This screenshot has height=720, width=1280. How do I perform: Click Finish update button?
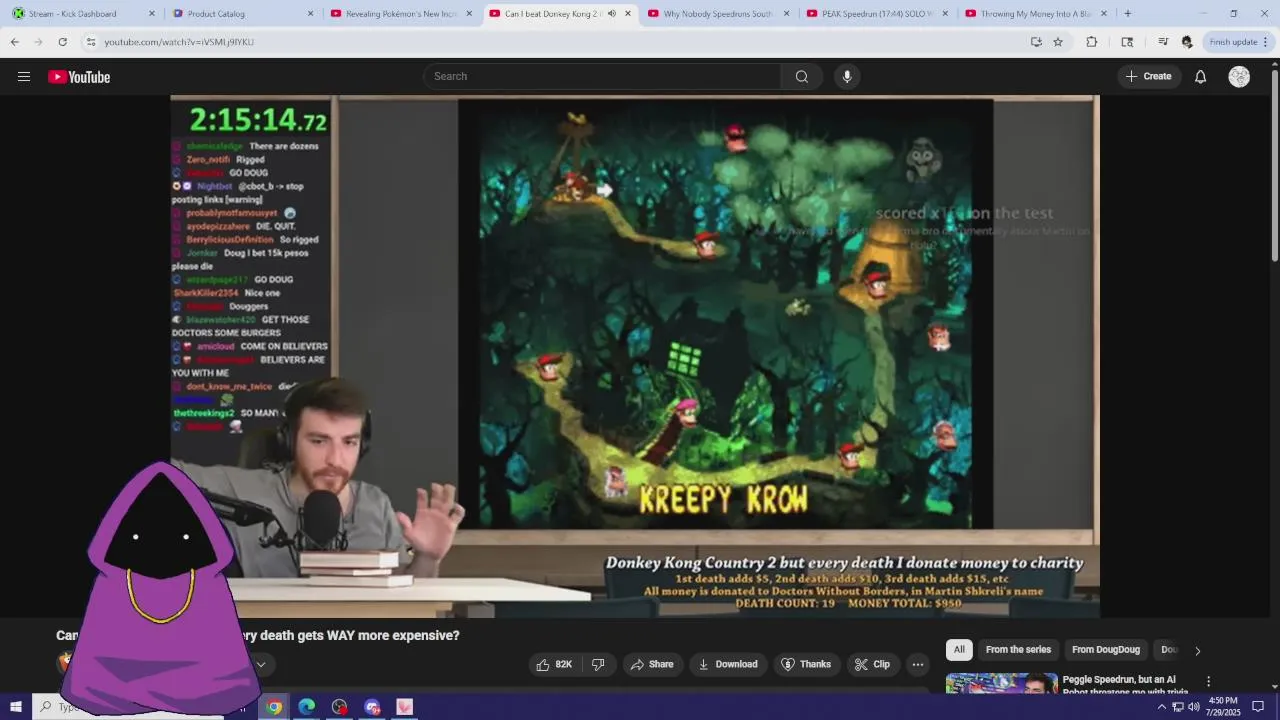point(1233,42)
